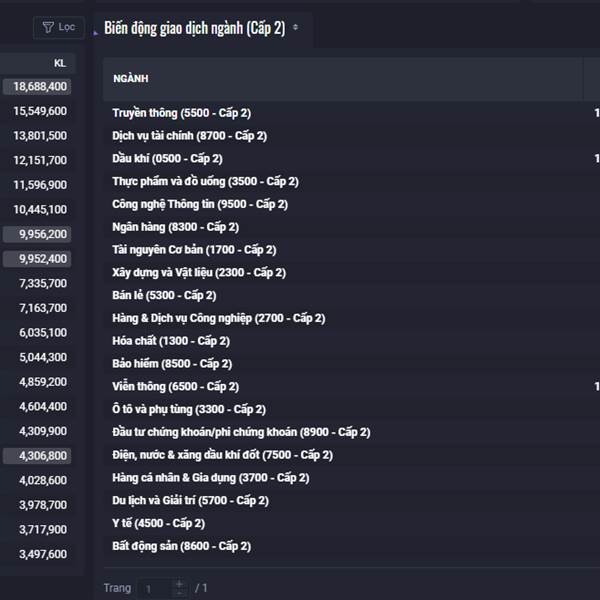Image resolution: width=600 pixels, height=600 pixels.
Task: Open the Ngân hàng (8300 - Cấp 2) row
Action: pyautogui.click(x=352, y=227)
